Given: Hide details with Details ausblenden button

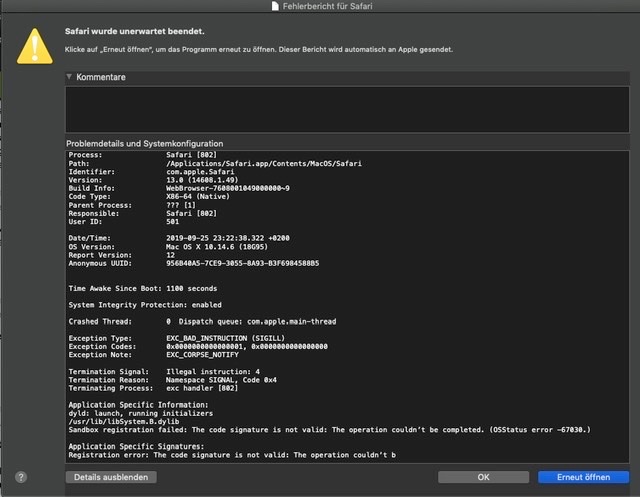Looking at the screenshot, I should 110,478.
